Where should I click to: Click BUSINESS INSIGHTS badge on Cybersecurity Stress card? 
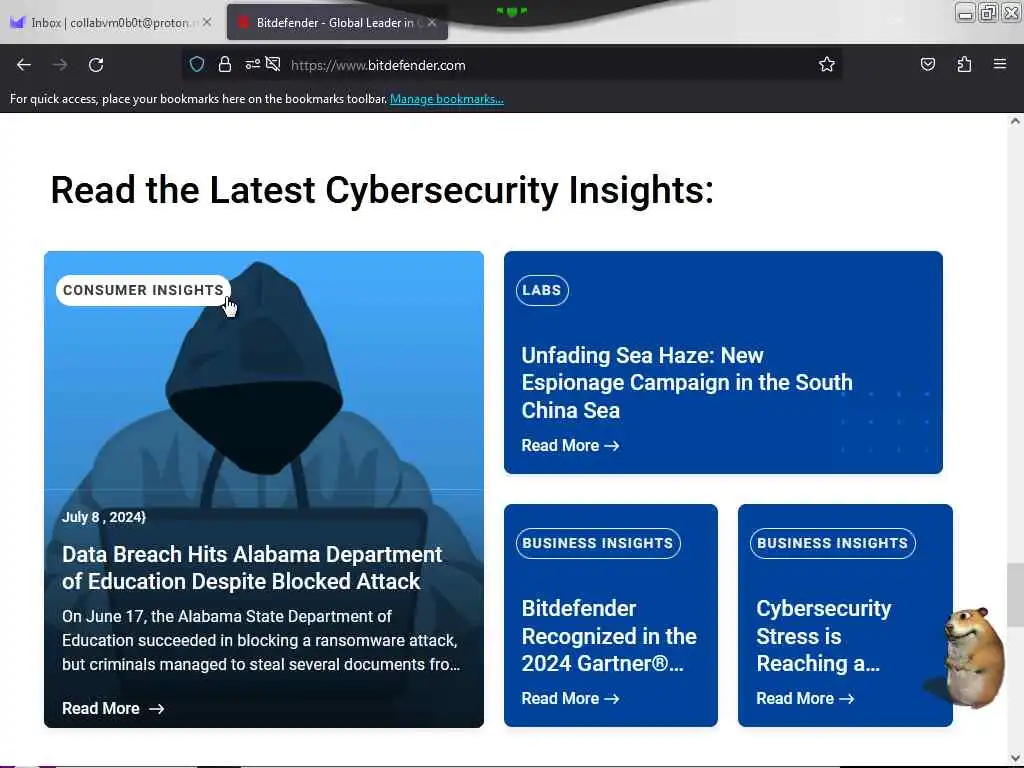point(833,543)
